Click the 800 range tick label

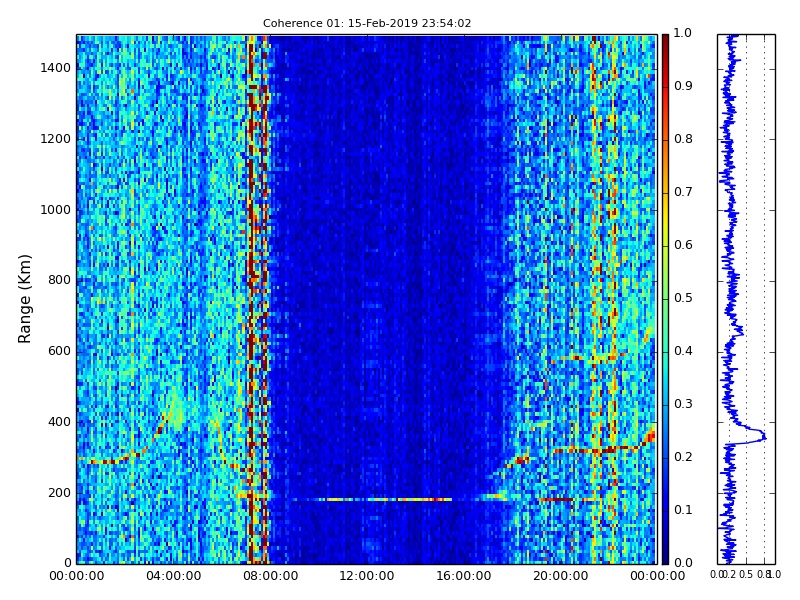point(59,280)
